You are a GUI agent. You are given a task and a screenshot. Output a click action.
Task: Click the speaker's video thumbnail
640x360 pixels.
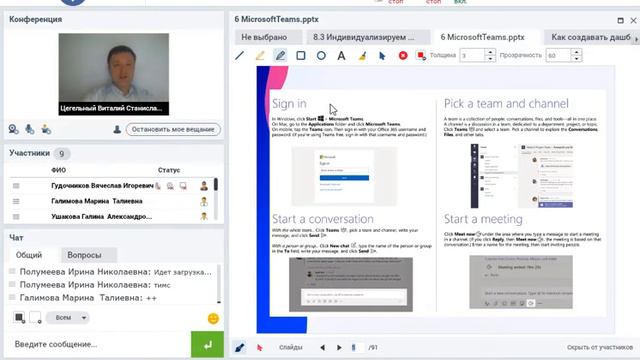click(113, 74)
